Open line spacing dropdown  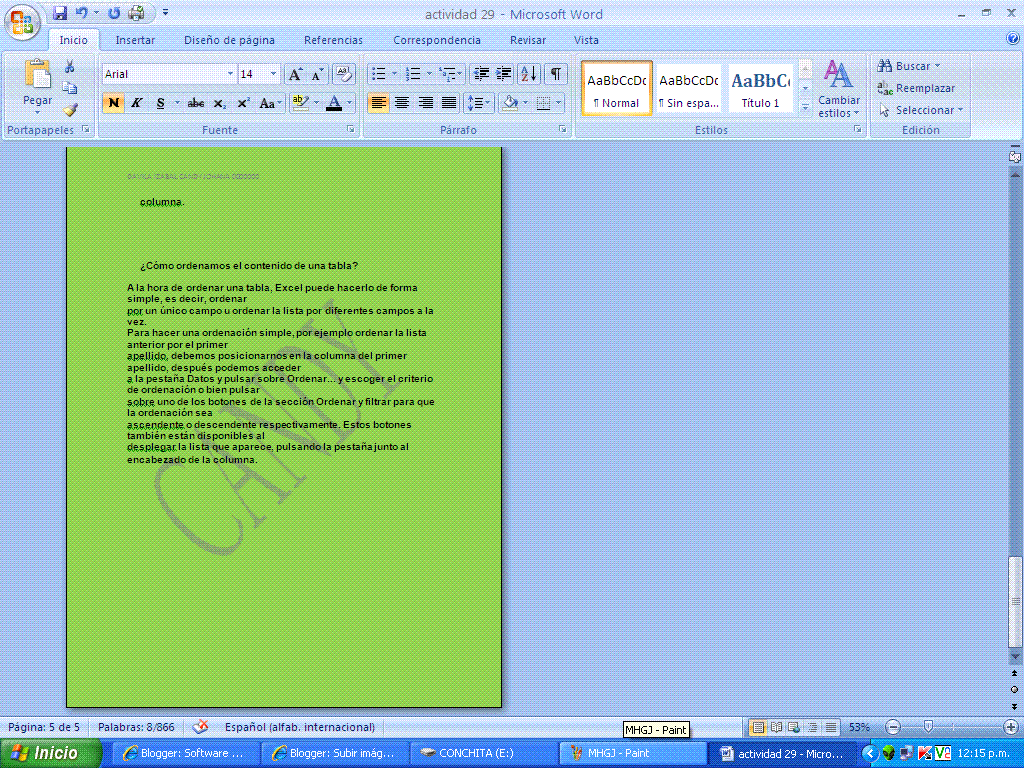tap(479, 103)
